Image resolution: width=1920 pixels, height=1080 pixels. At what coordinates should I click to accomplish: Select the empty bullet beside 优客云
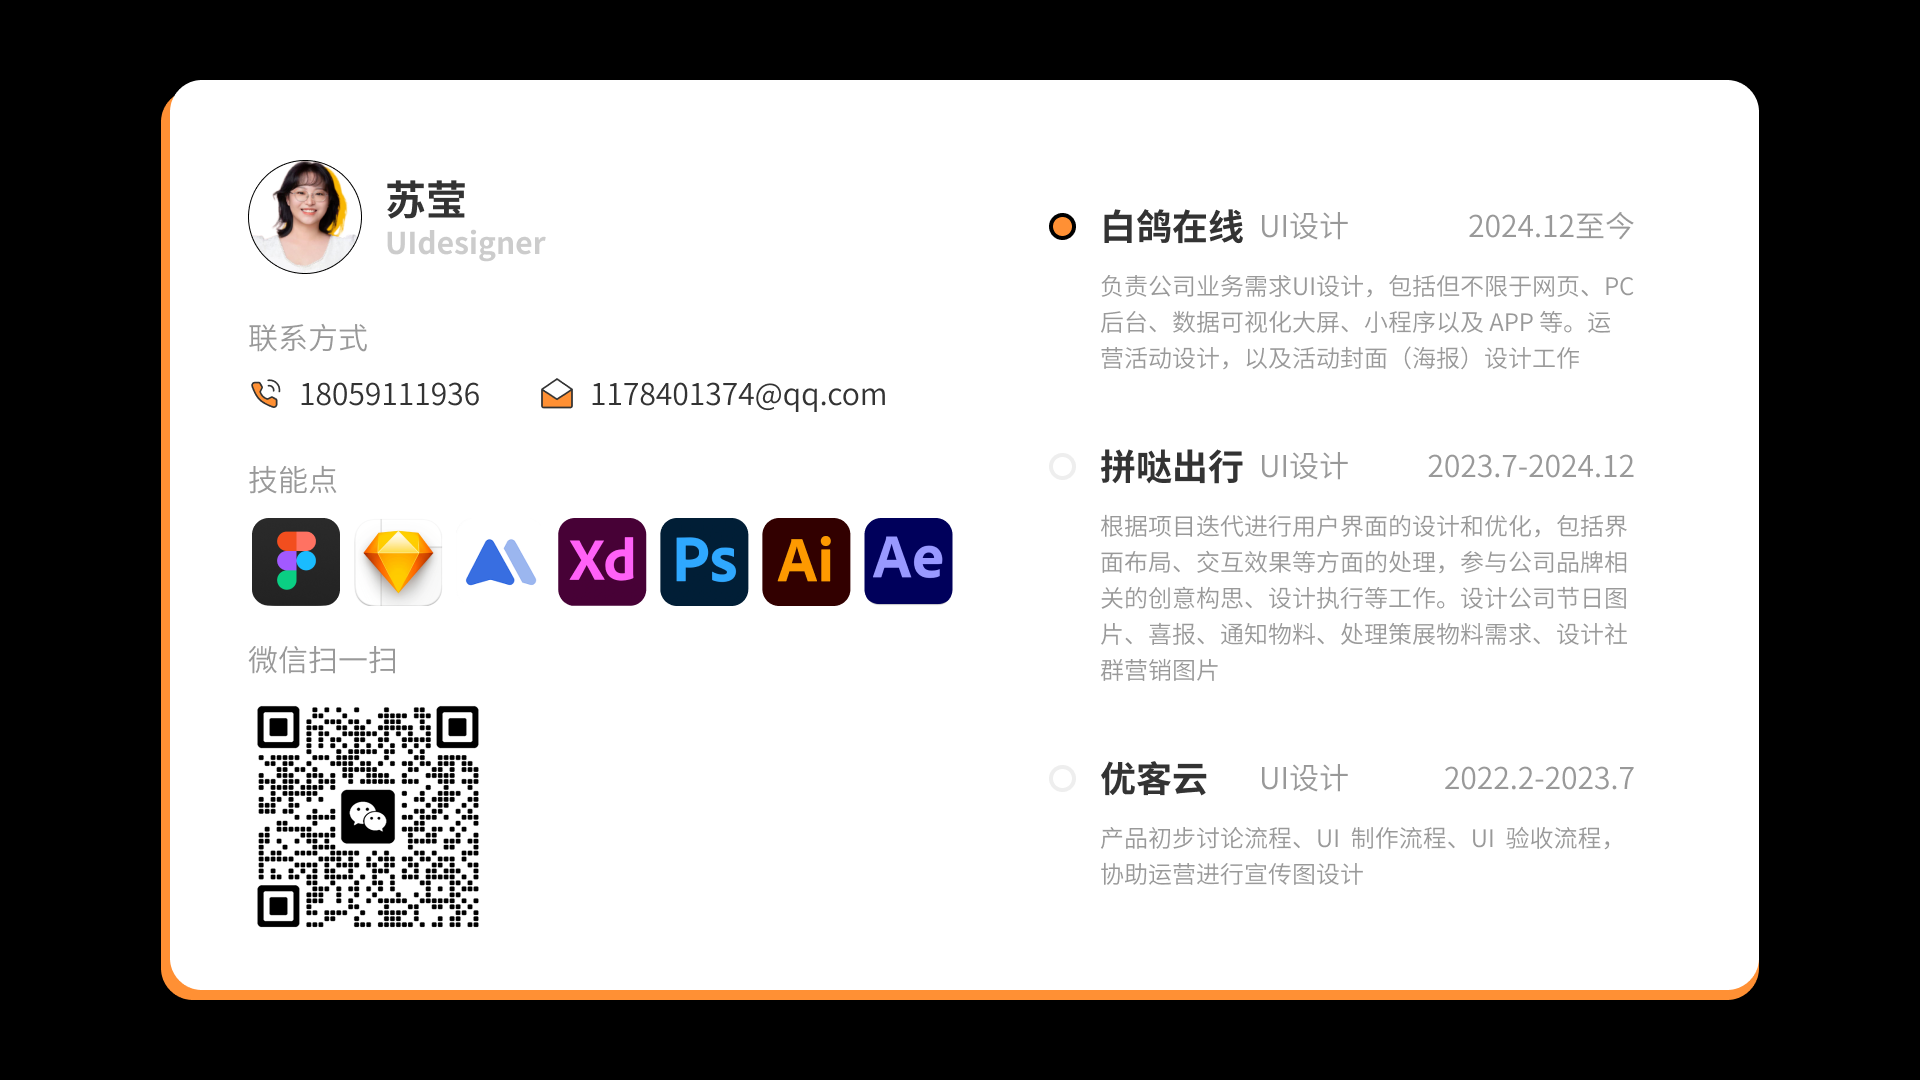click(x=1062, y=779)
